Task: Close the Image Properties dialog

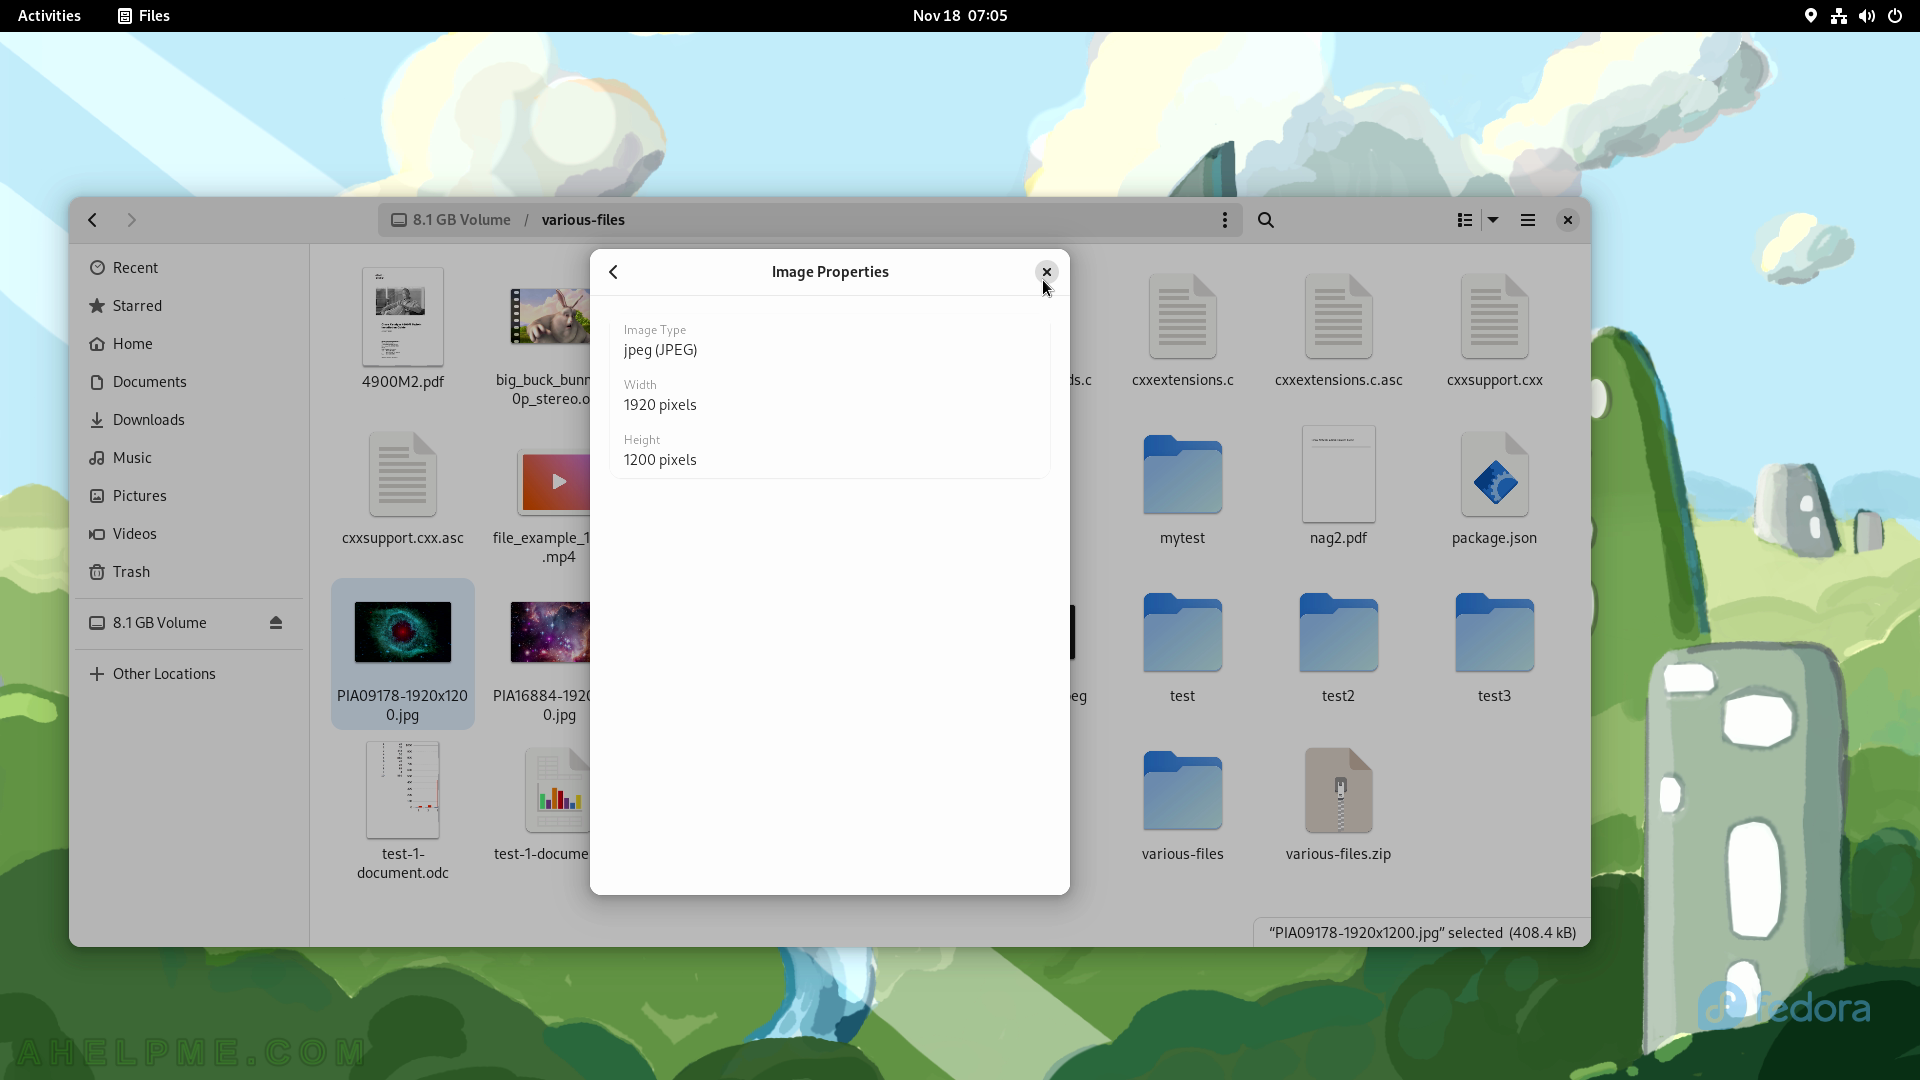Action: (x=1046, y=272)
